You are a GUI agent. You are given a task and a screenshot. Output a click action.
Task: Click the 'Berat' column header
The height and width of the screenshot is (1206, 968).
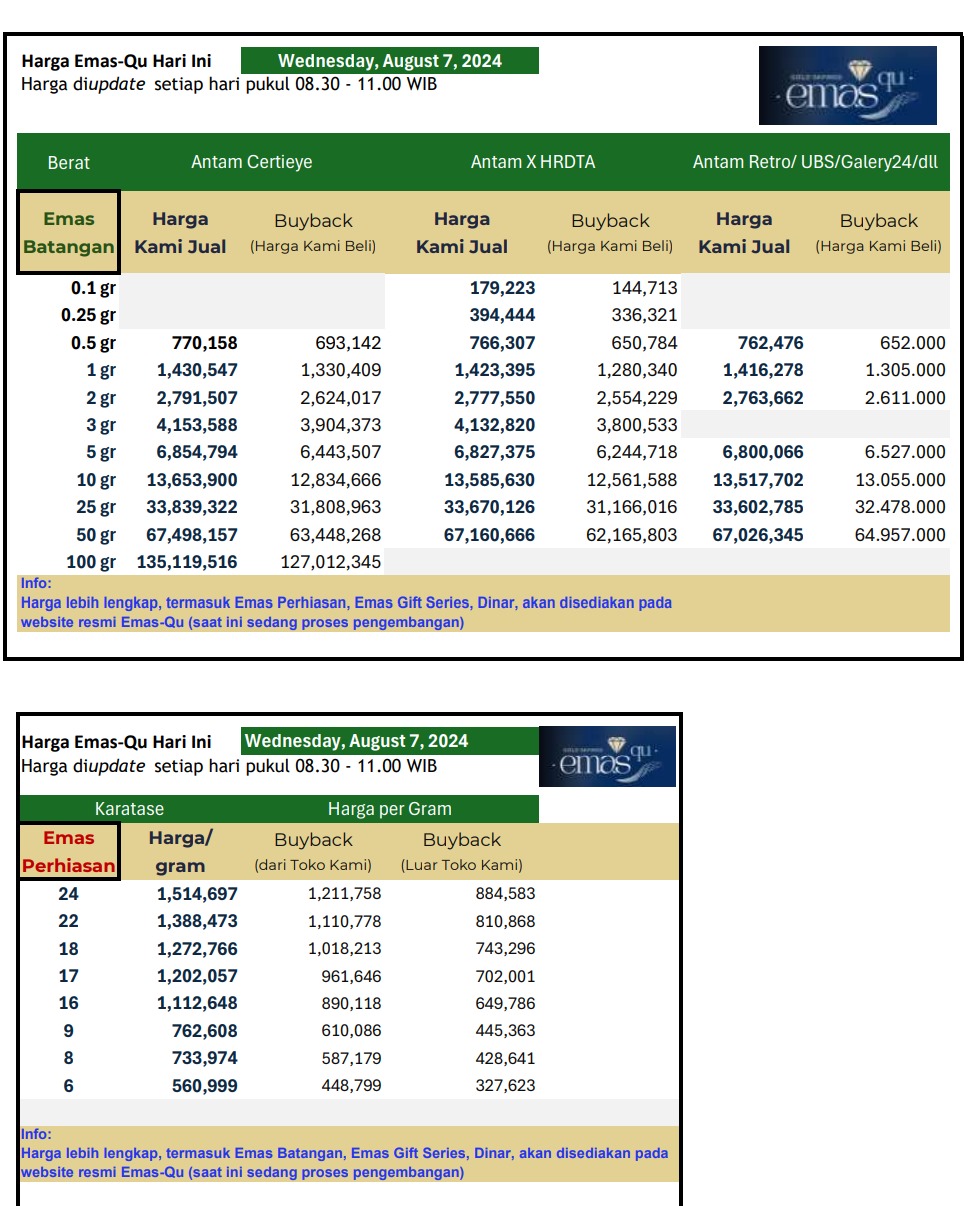click(68, 162)
